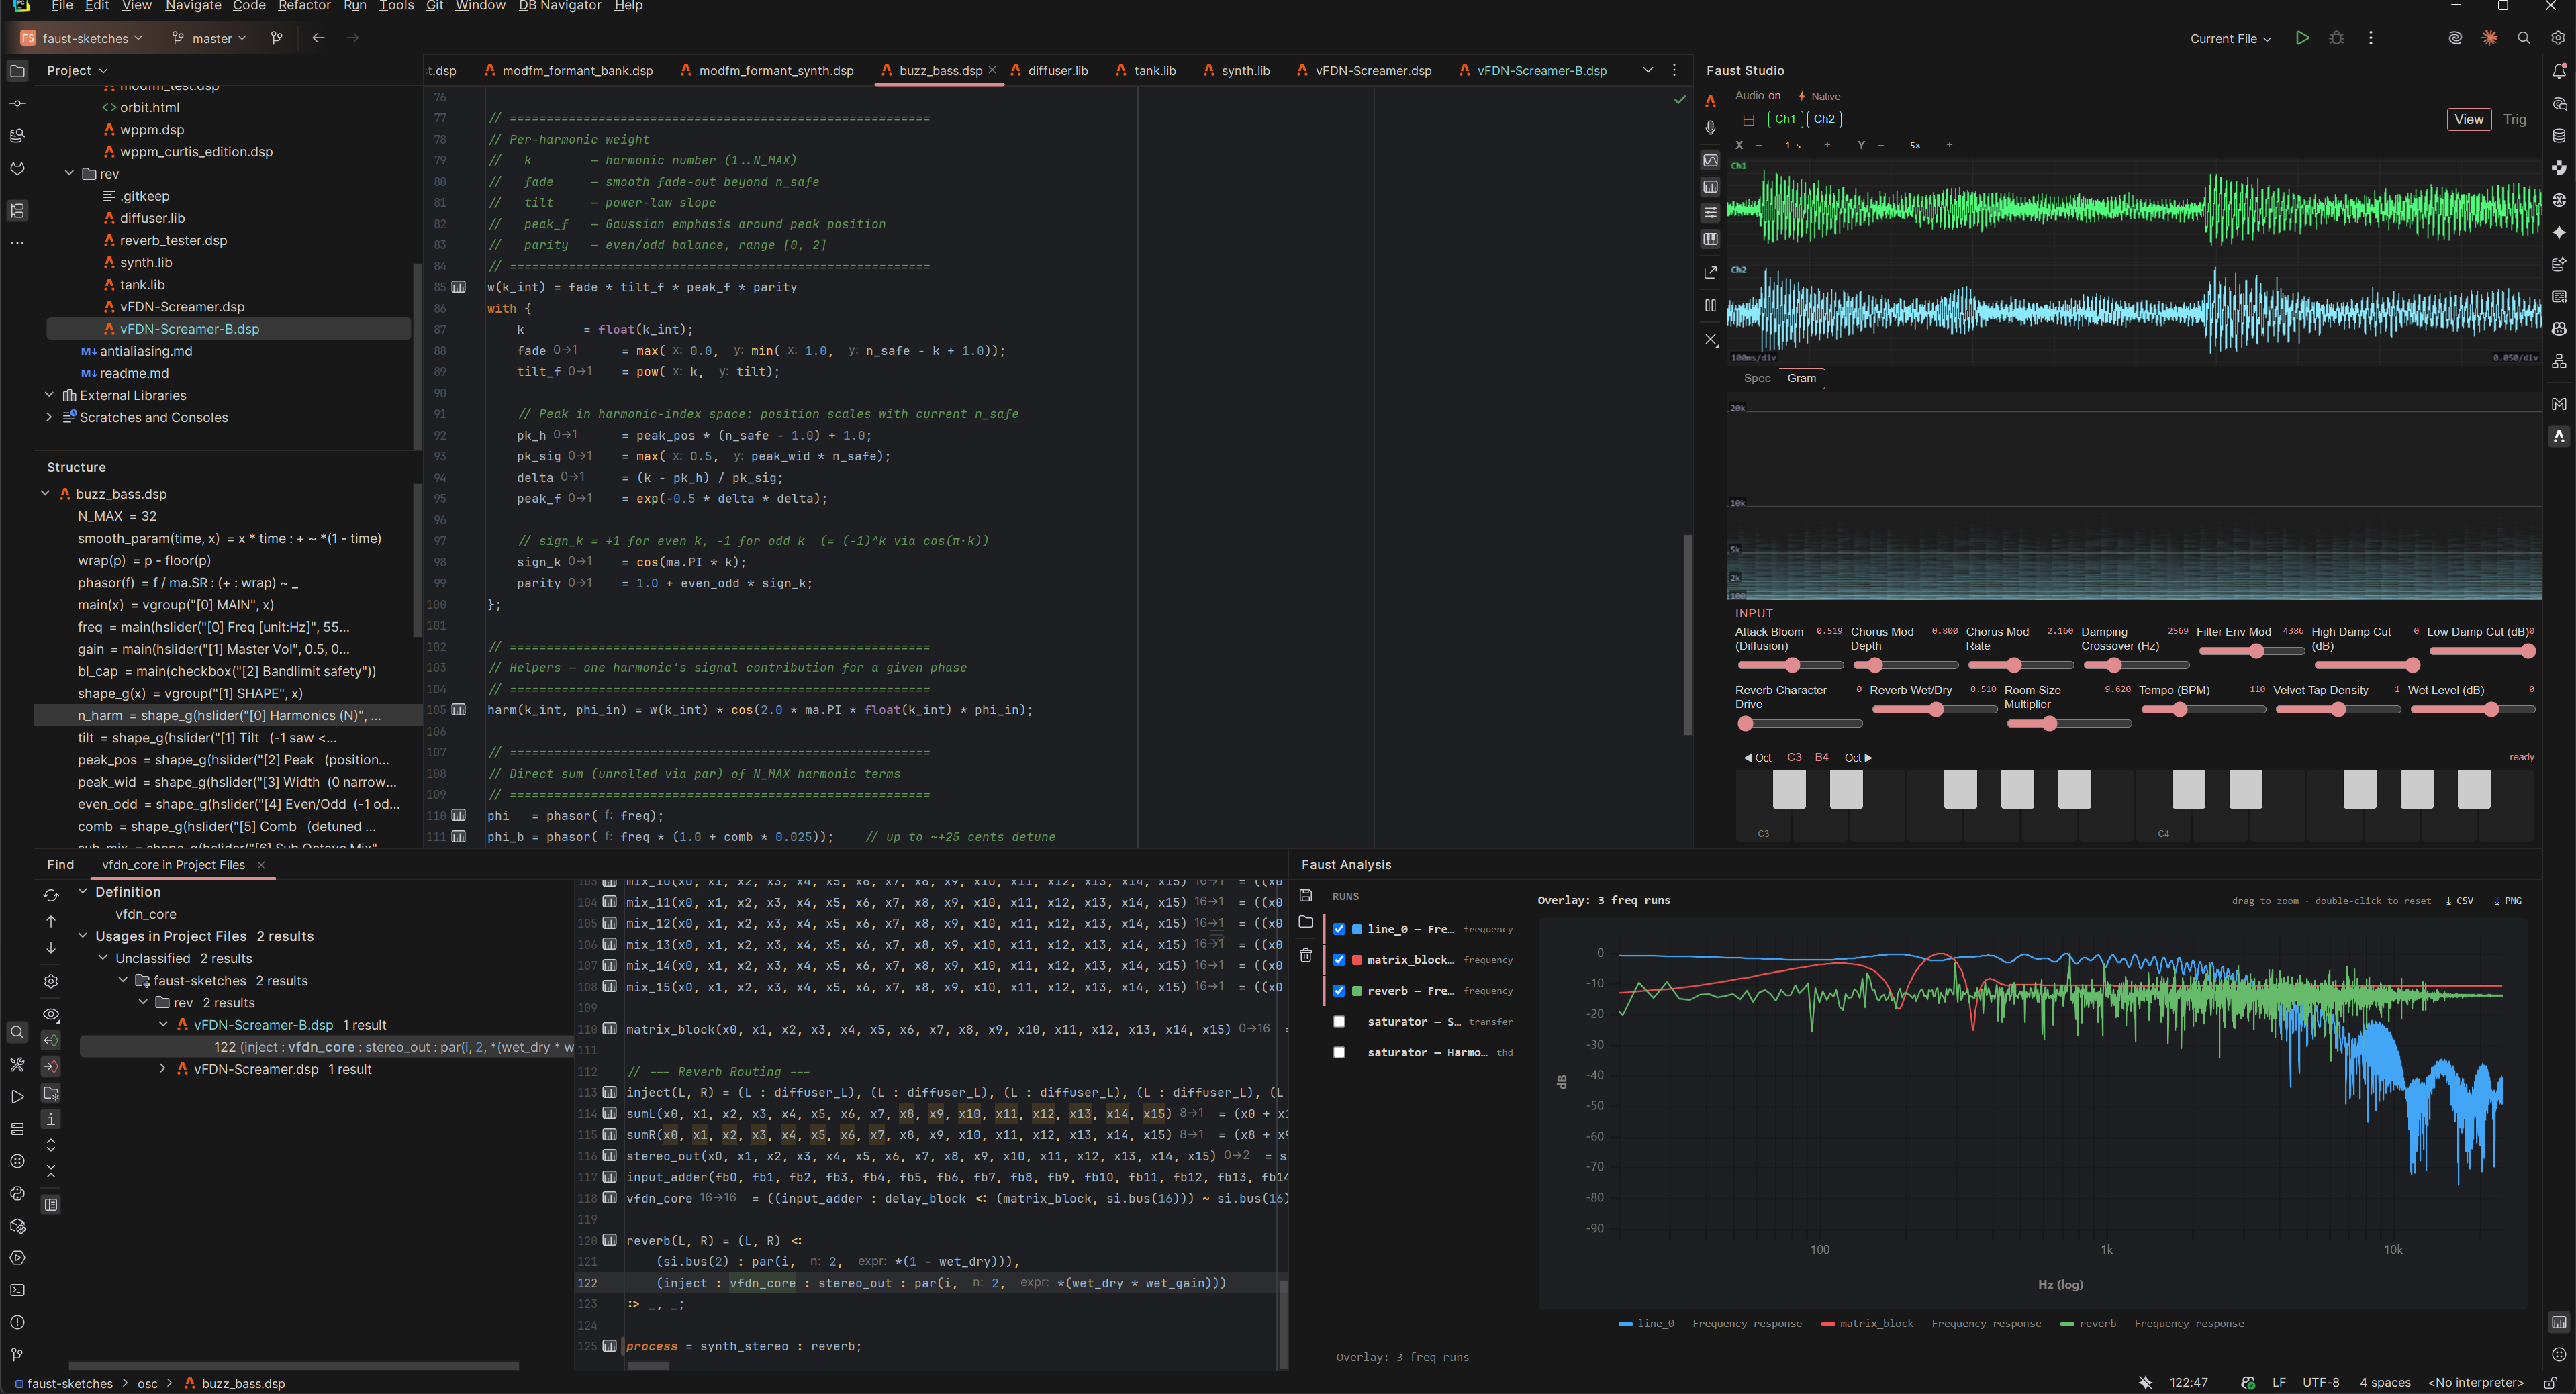Start debugging with the bug icon
The width and height of the screenshot is (2576, 1394).
[2336, 38]
